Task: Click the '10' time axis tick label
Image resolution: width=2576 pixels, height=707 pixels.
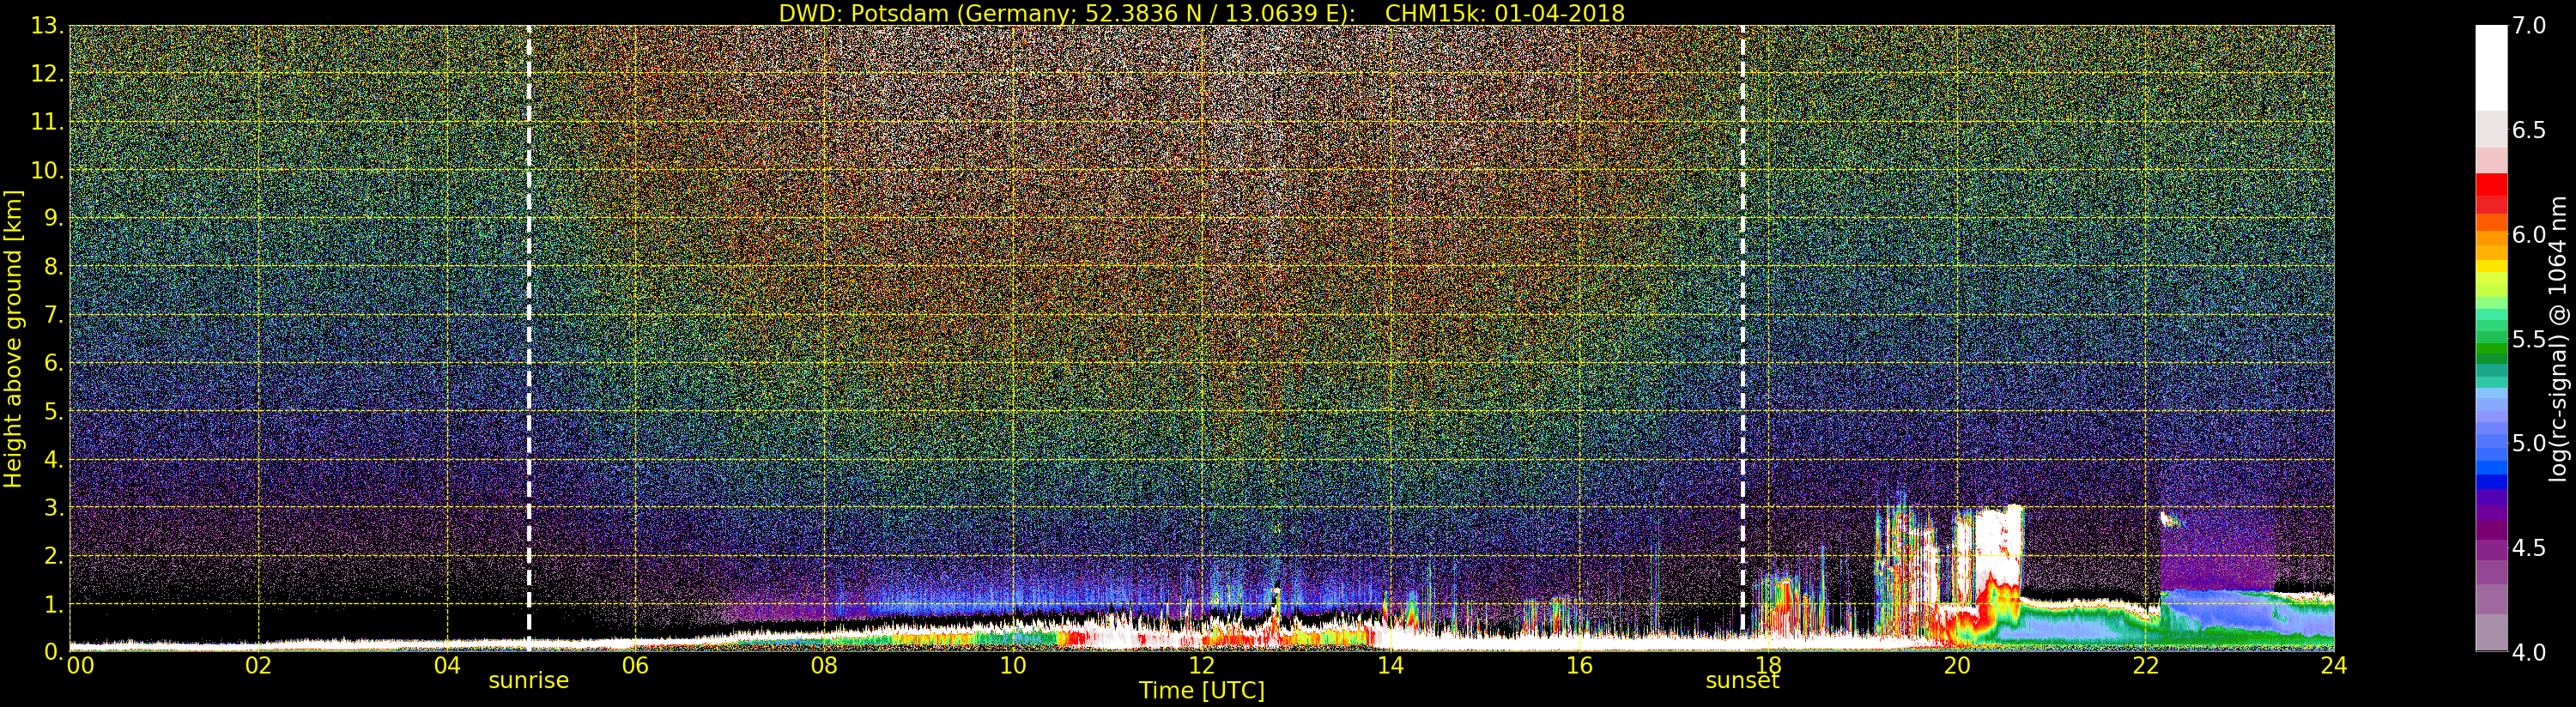Action: [1013, 666]
